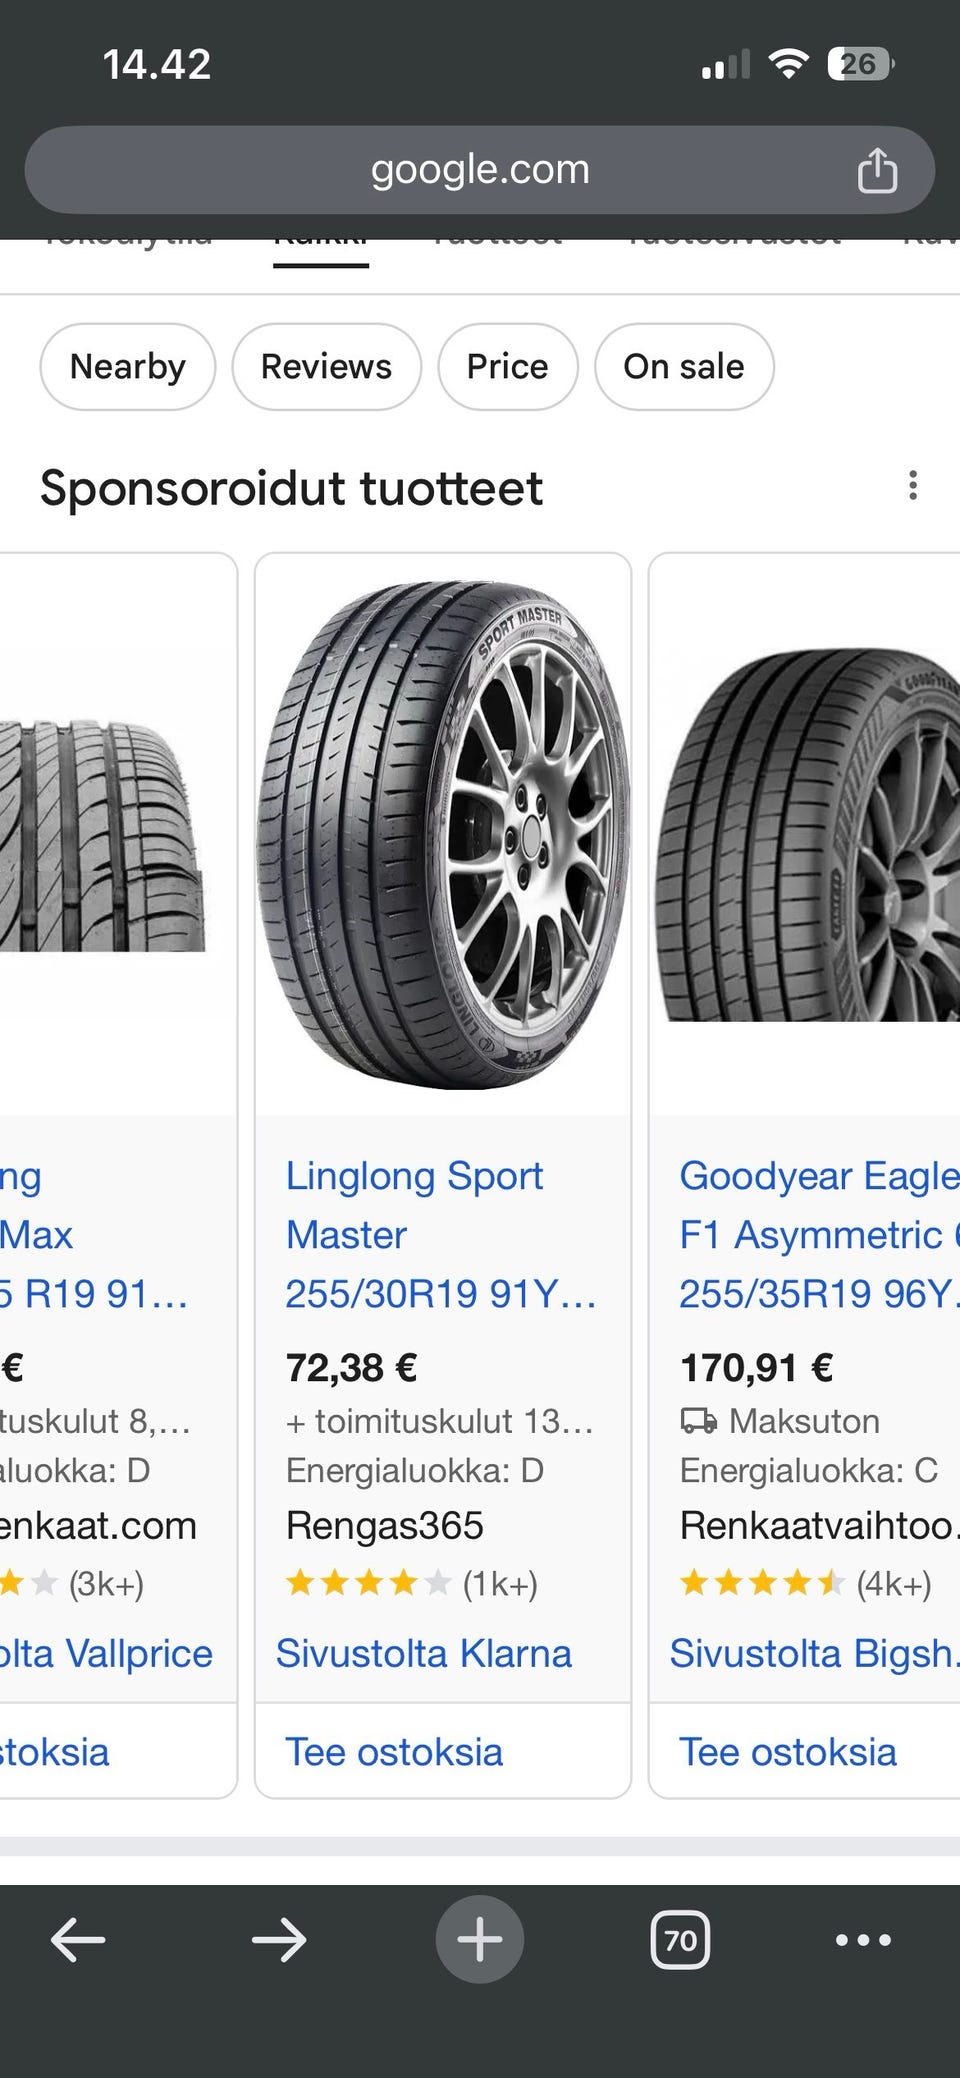960x2078 pixels.
Task: Open sponsored products three-dot menu
Action: 912,486
